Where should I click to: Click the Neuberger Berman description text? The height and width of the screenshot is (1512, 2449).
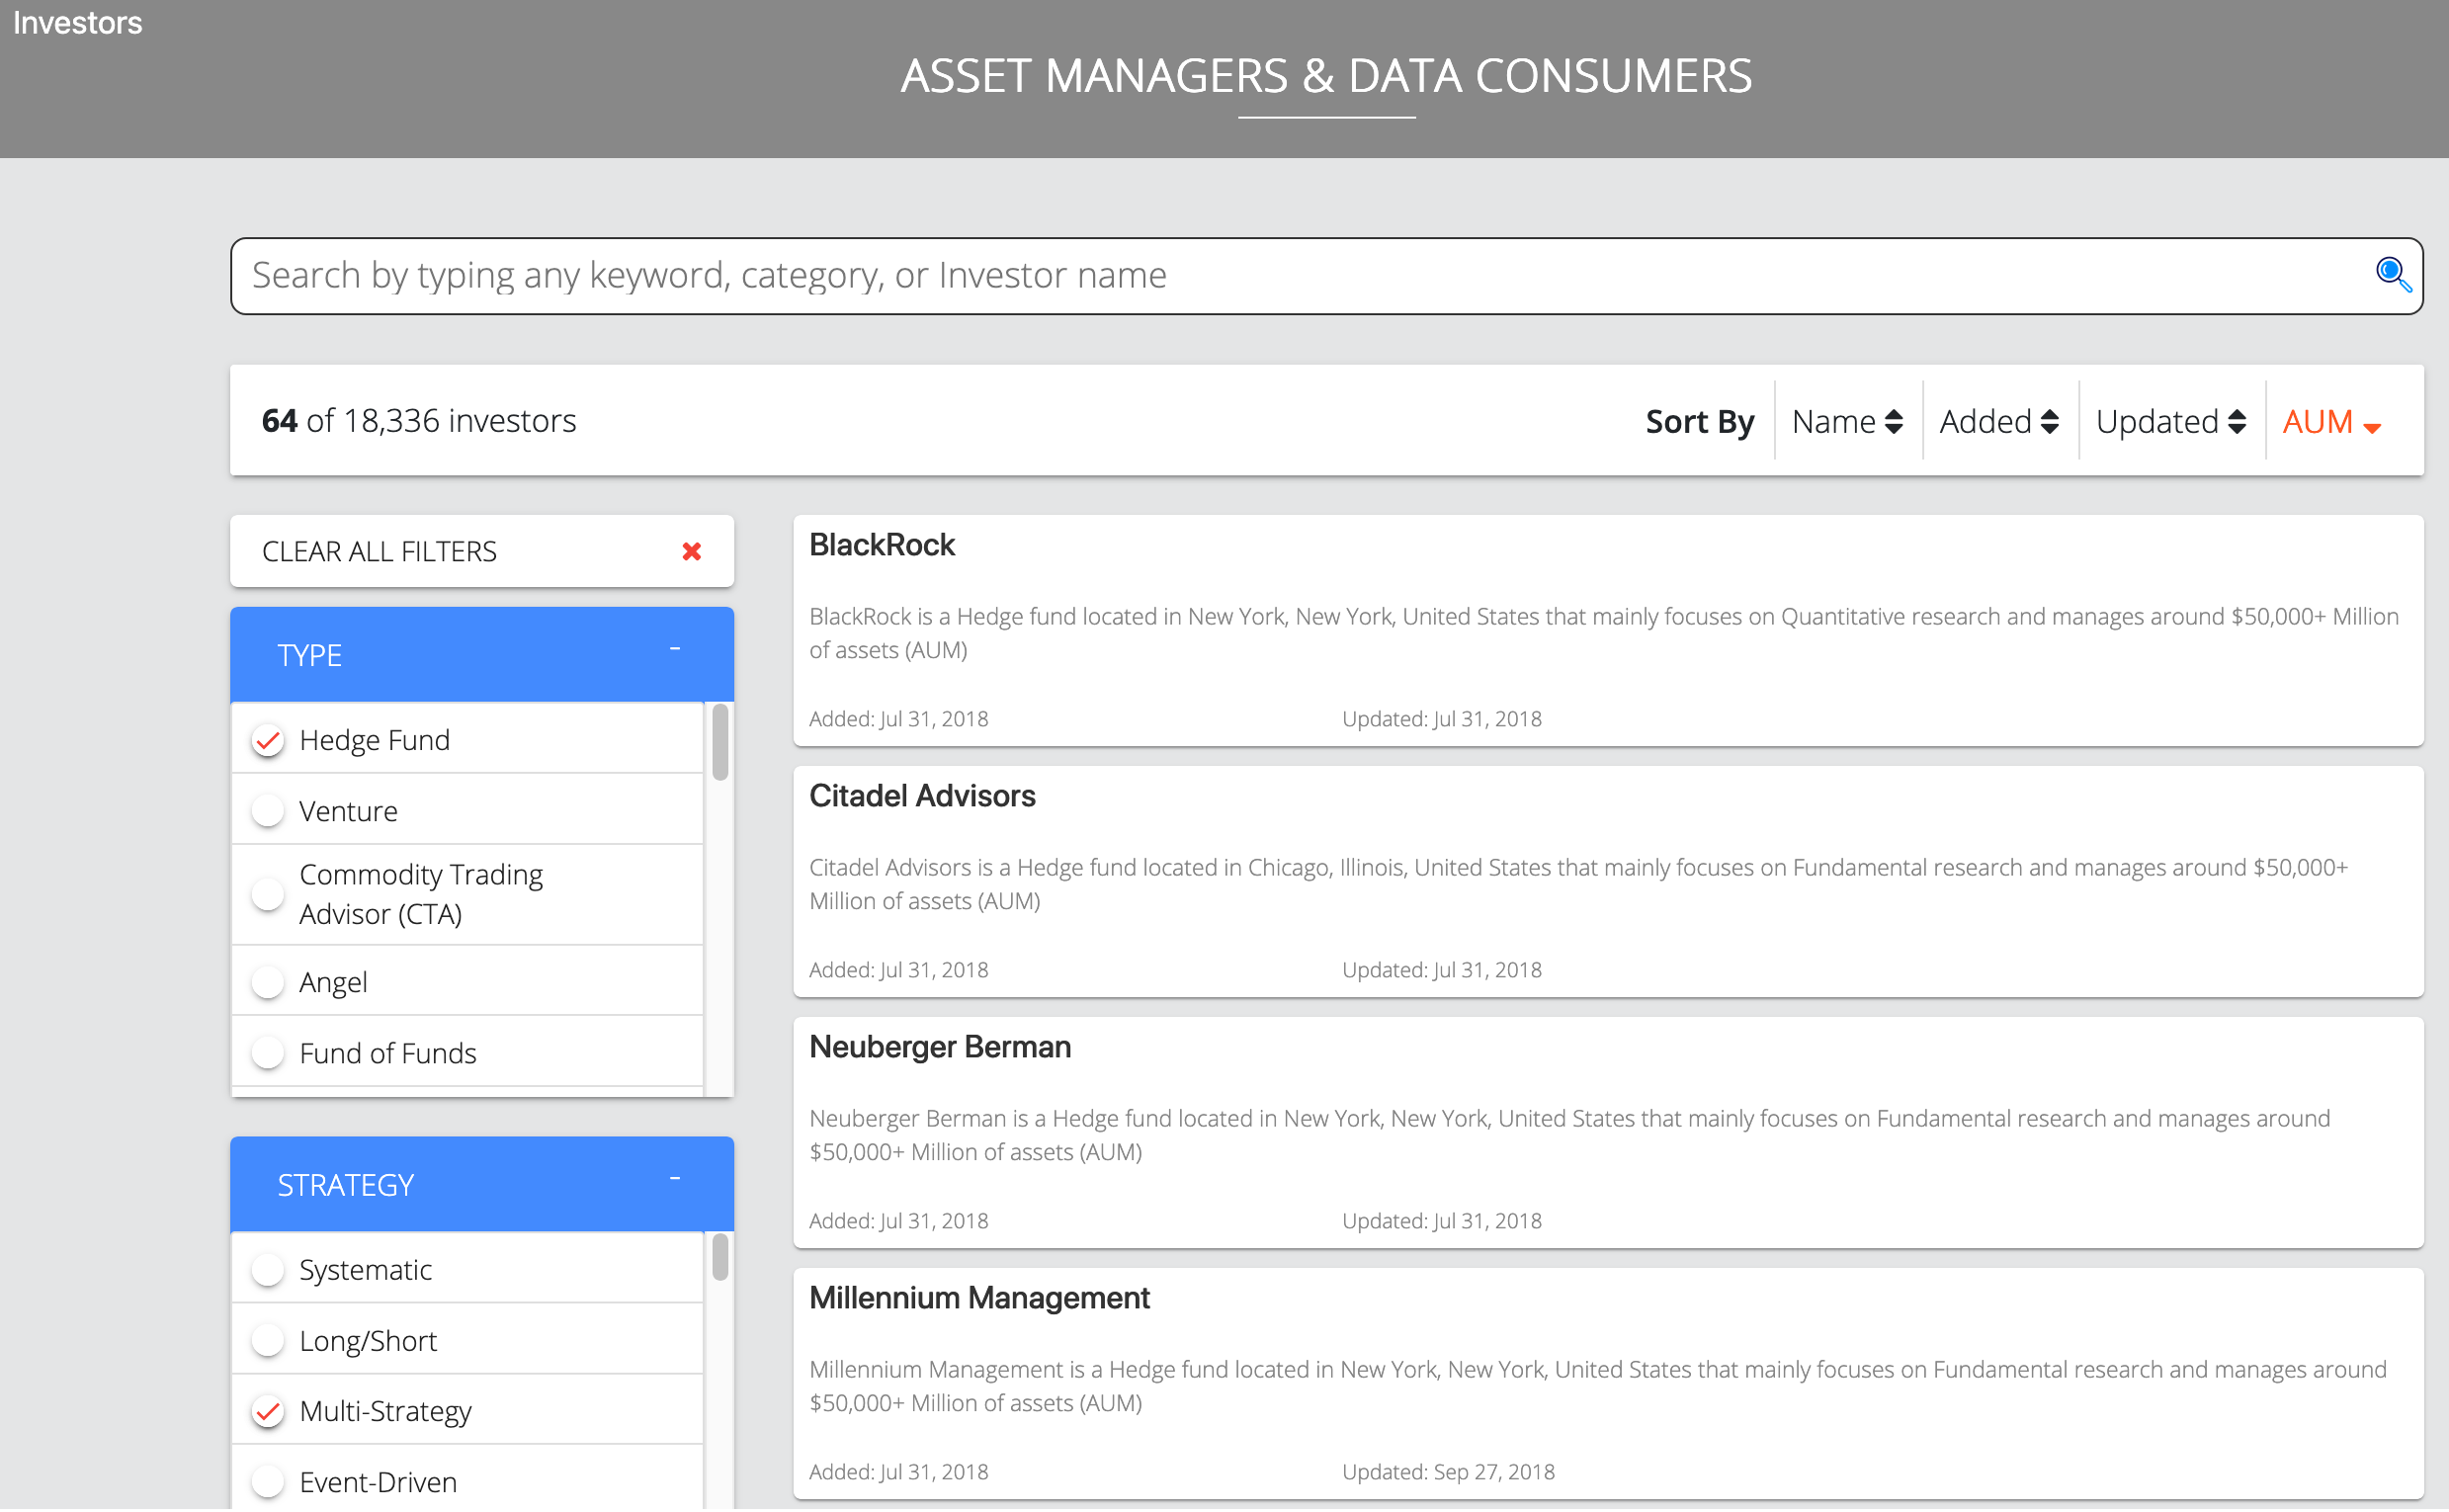coord(1570,1135)
